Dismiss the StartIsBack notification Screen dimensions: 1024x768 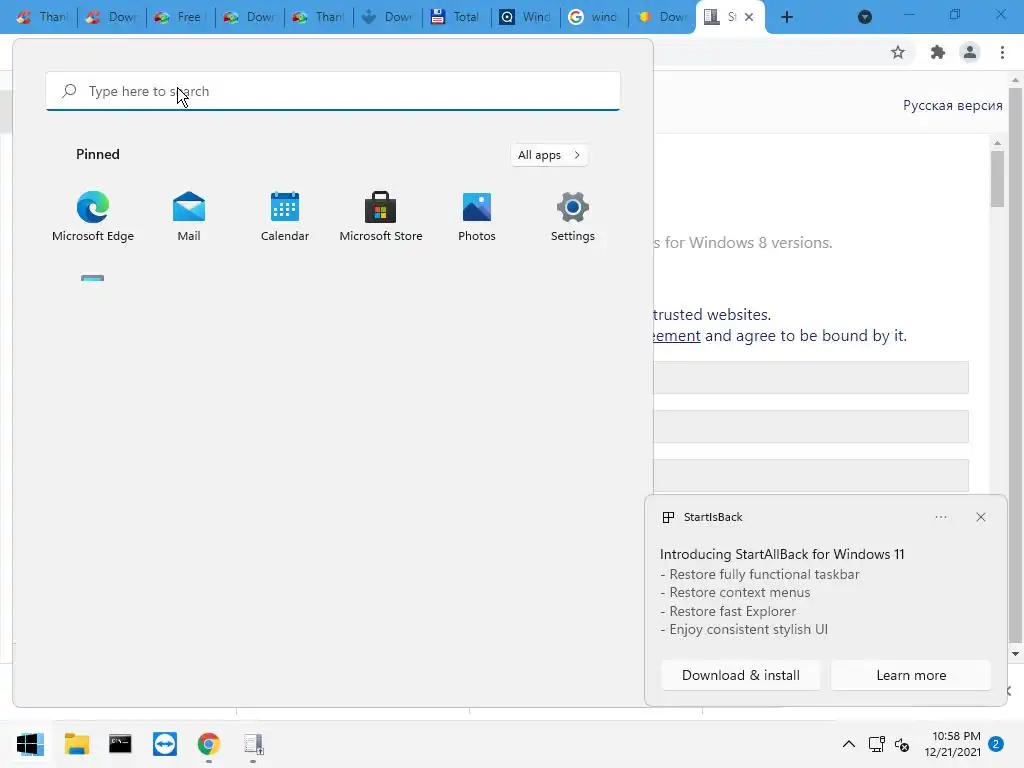coord(981,517)
